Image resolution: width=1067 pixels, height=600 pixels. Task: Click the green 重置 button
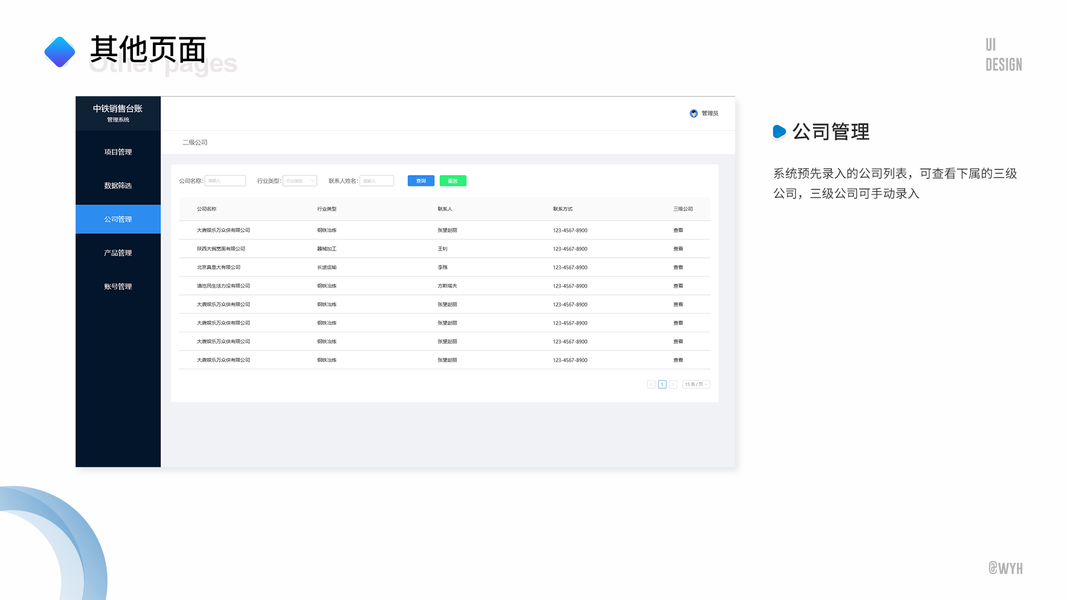tap(453, 181)
